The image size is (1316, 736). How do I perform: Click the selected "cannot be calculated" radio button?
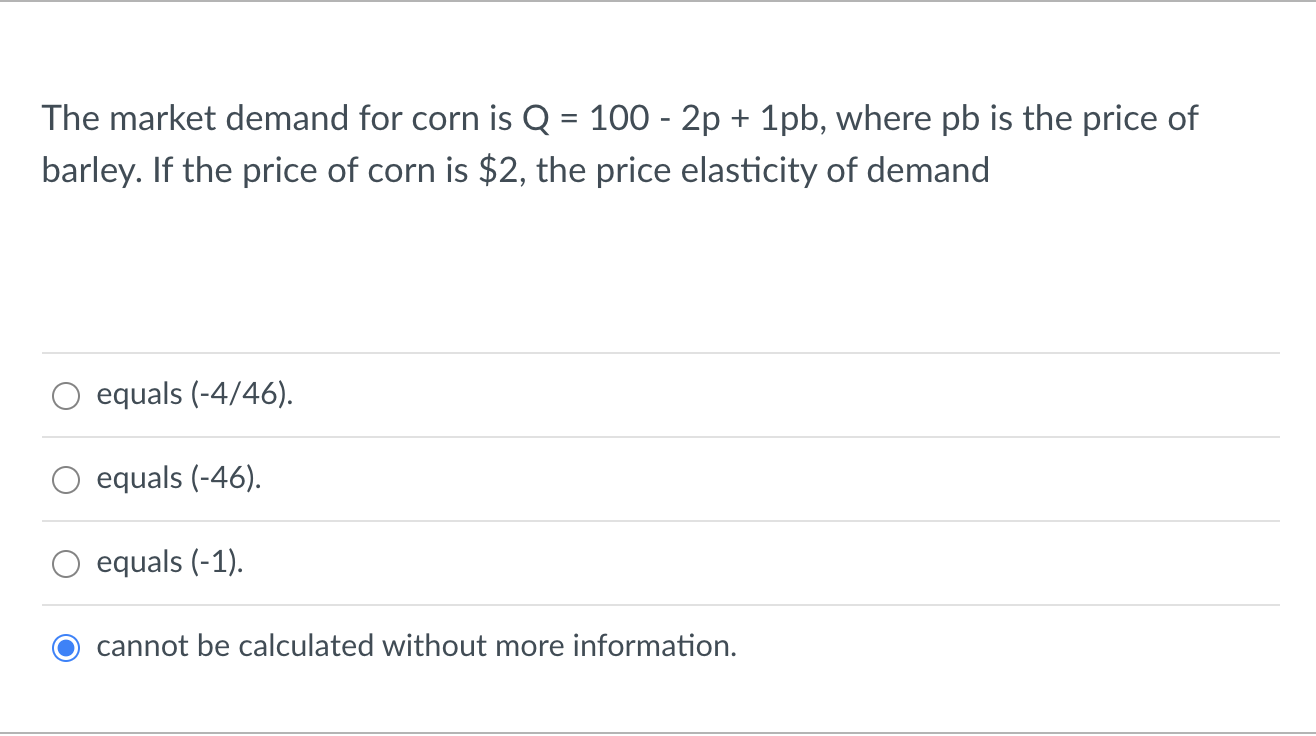(x=66, y=647)
